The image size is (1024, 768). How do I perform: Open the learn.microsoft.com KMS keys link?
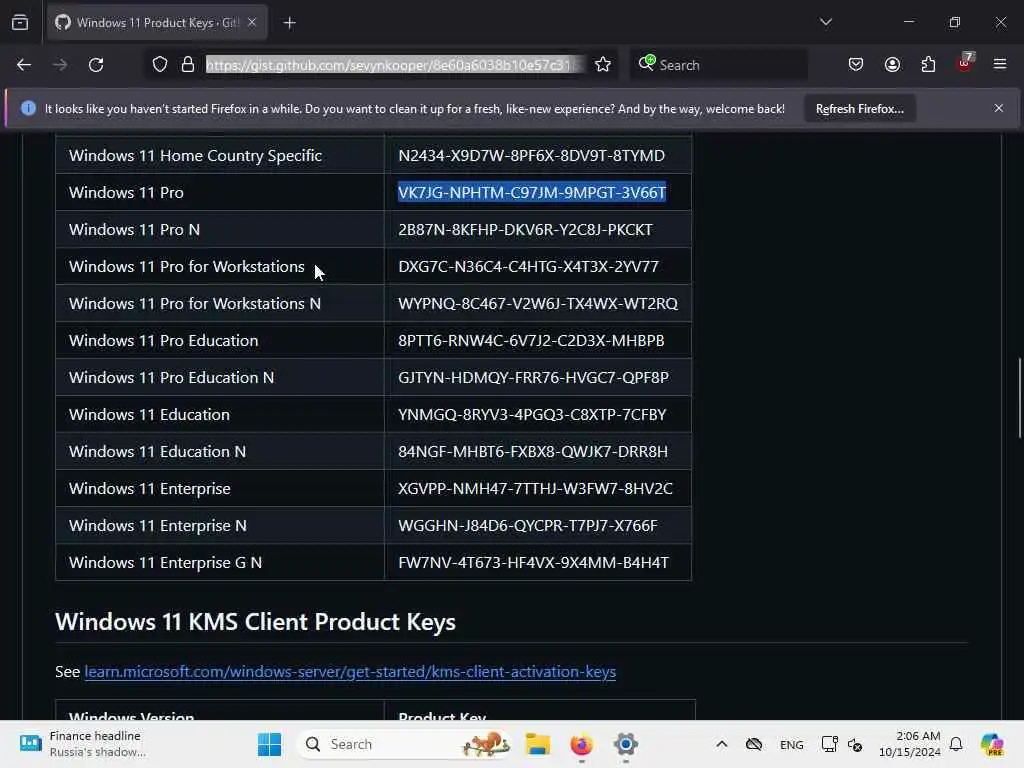[x=350, y=672]
